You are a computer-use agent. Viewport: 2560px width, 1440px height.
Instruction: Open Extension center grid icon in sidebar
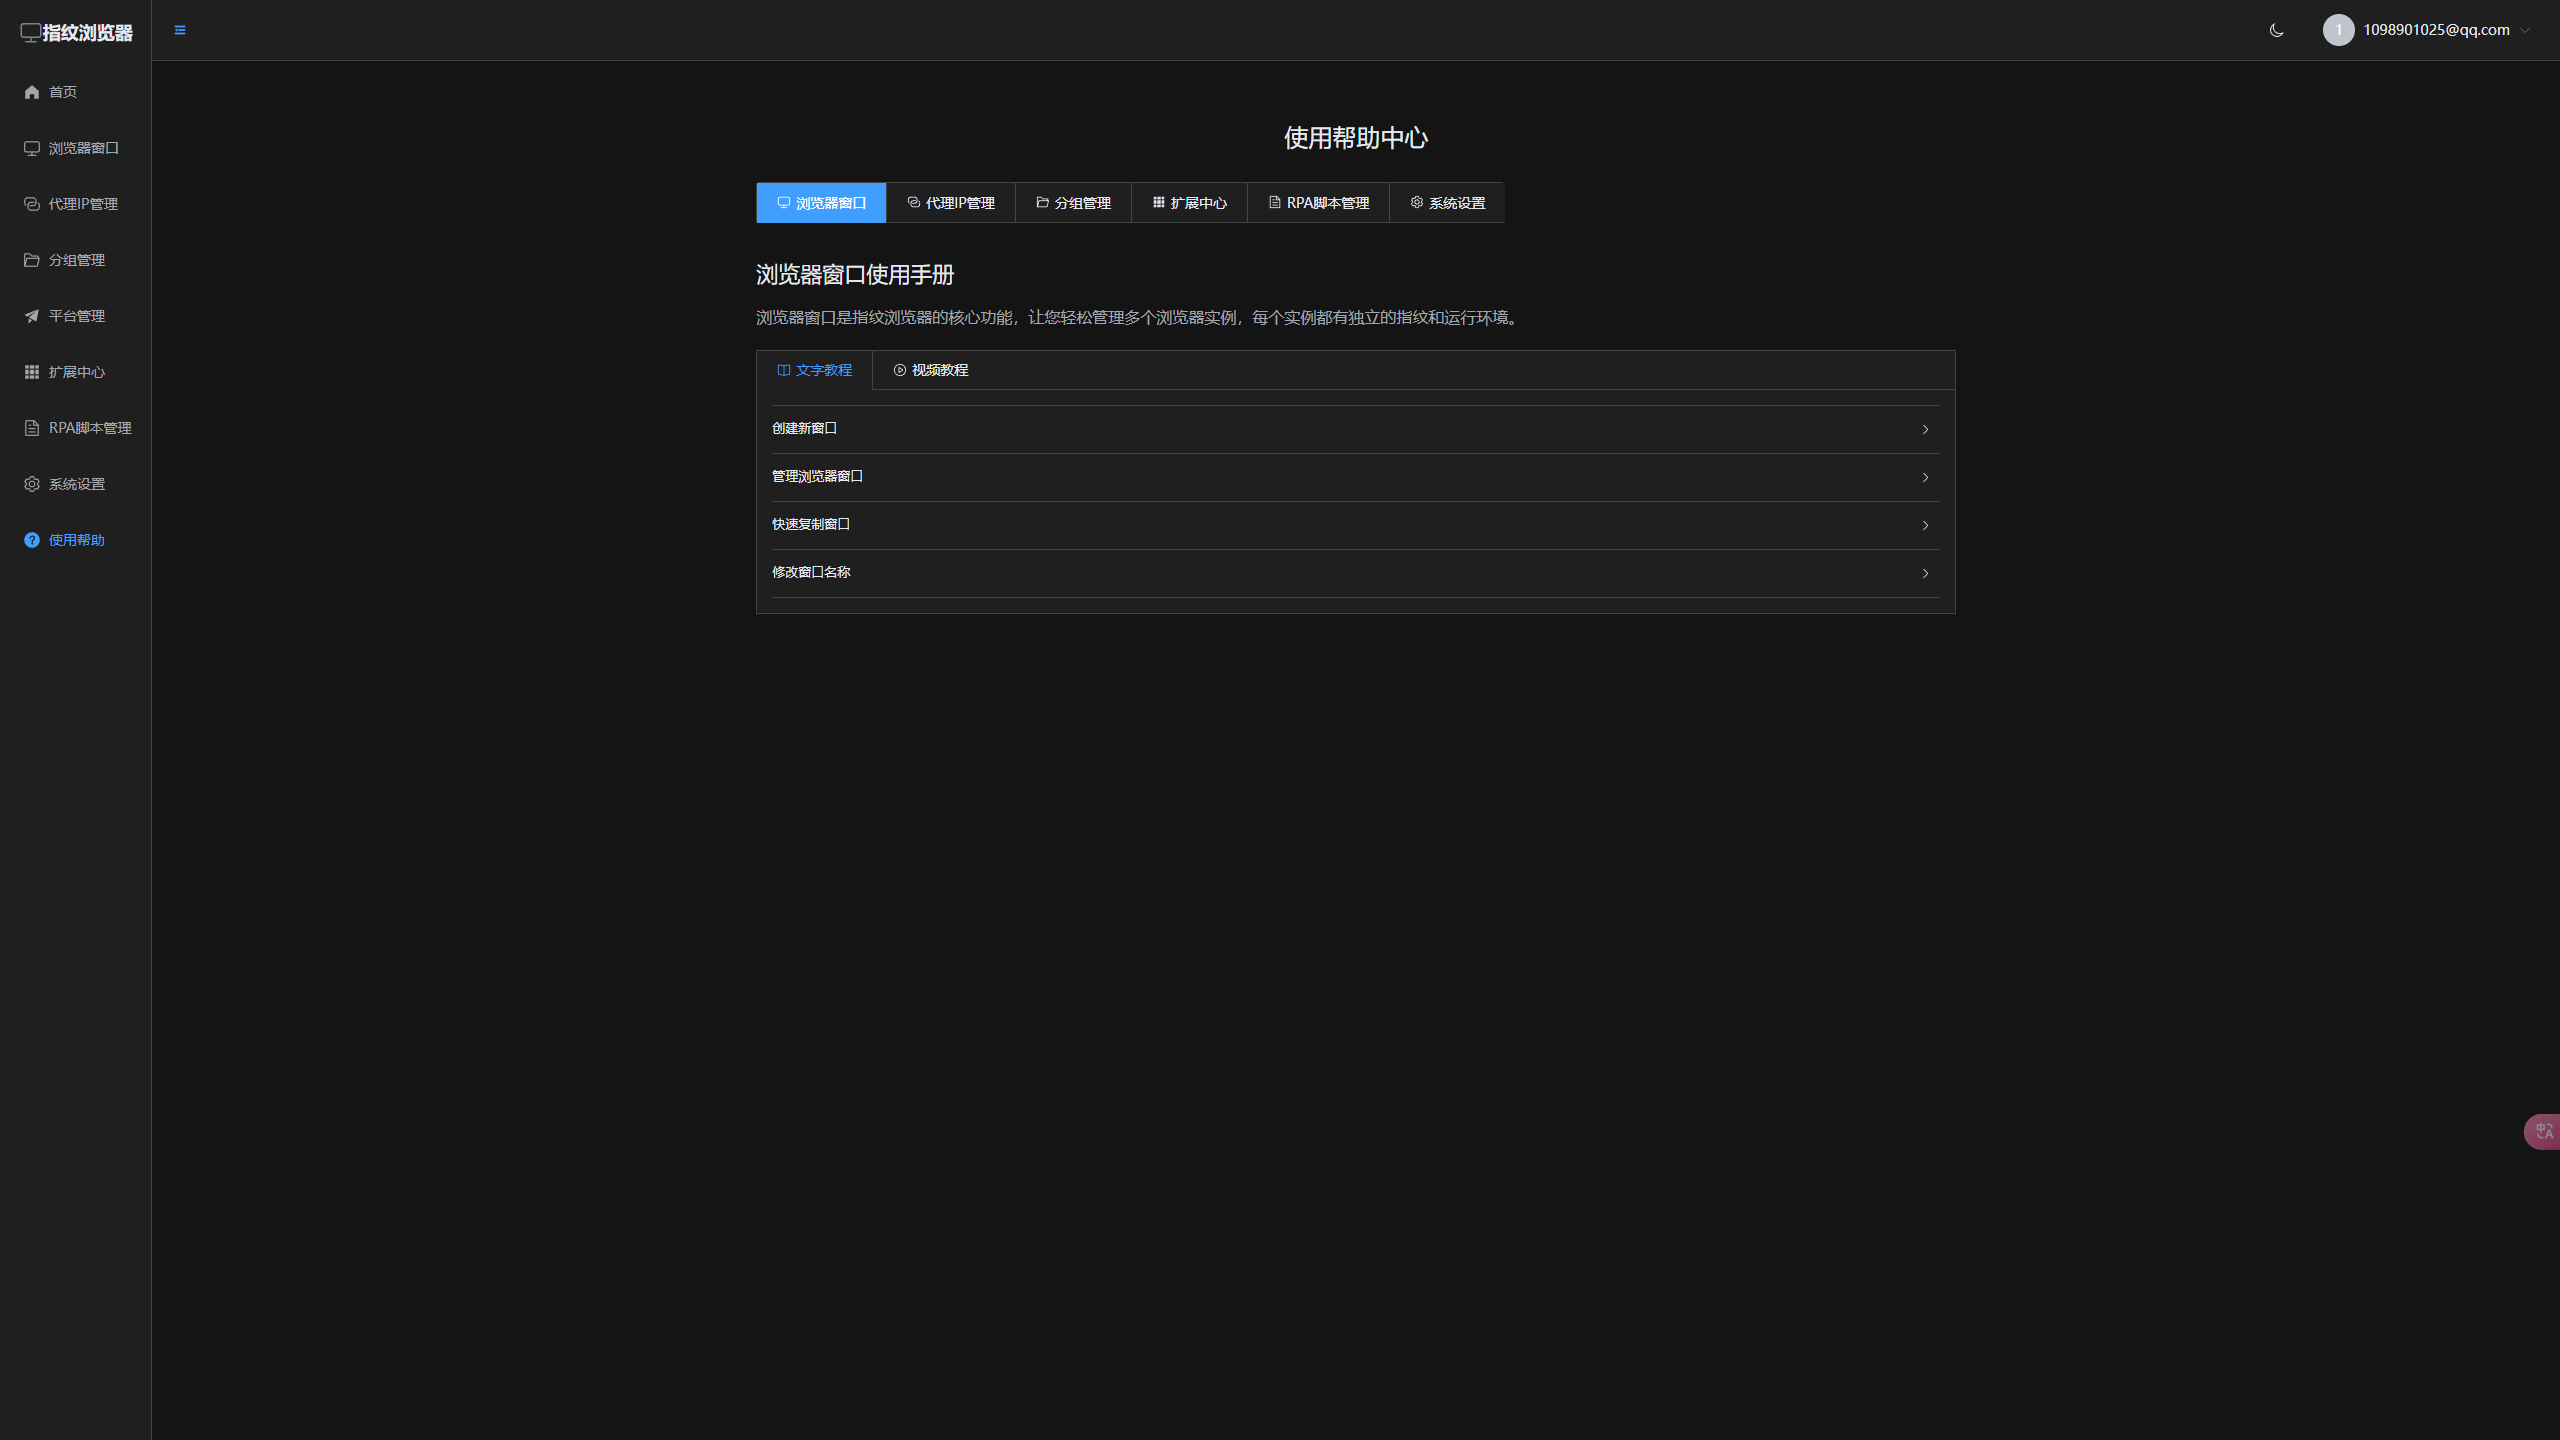coord(32,372)
